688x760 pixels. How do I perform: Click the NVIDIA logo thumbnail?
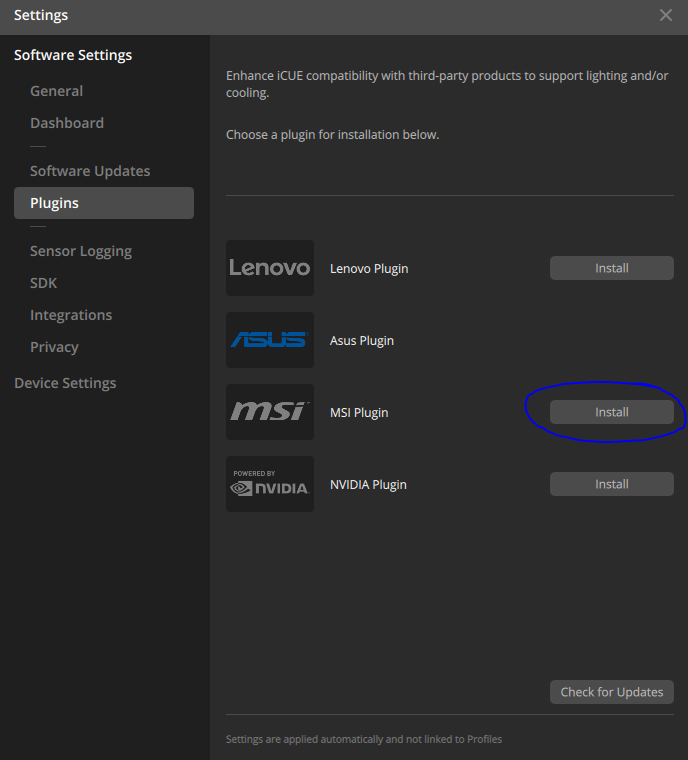[x=270, y=484]
